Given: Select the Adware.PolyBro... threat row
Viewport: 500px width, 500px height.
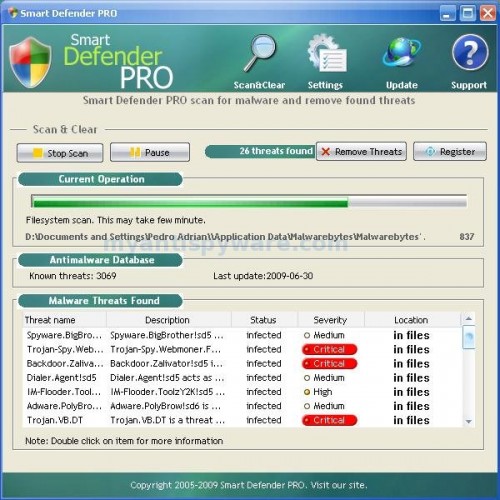Looking at the screenshot, I should [243, 406].
